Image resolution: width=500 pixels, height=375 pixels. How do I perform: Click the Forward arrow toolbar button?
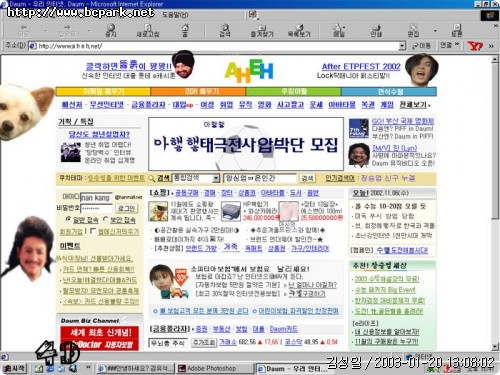click(x=67, y=30)
